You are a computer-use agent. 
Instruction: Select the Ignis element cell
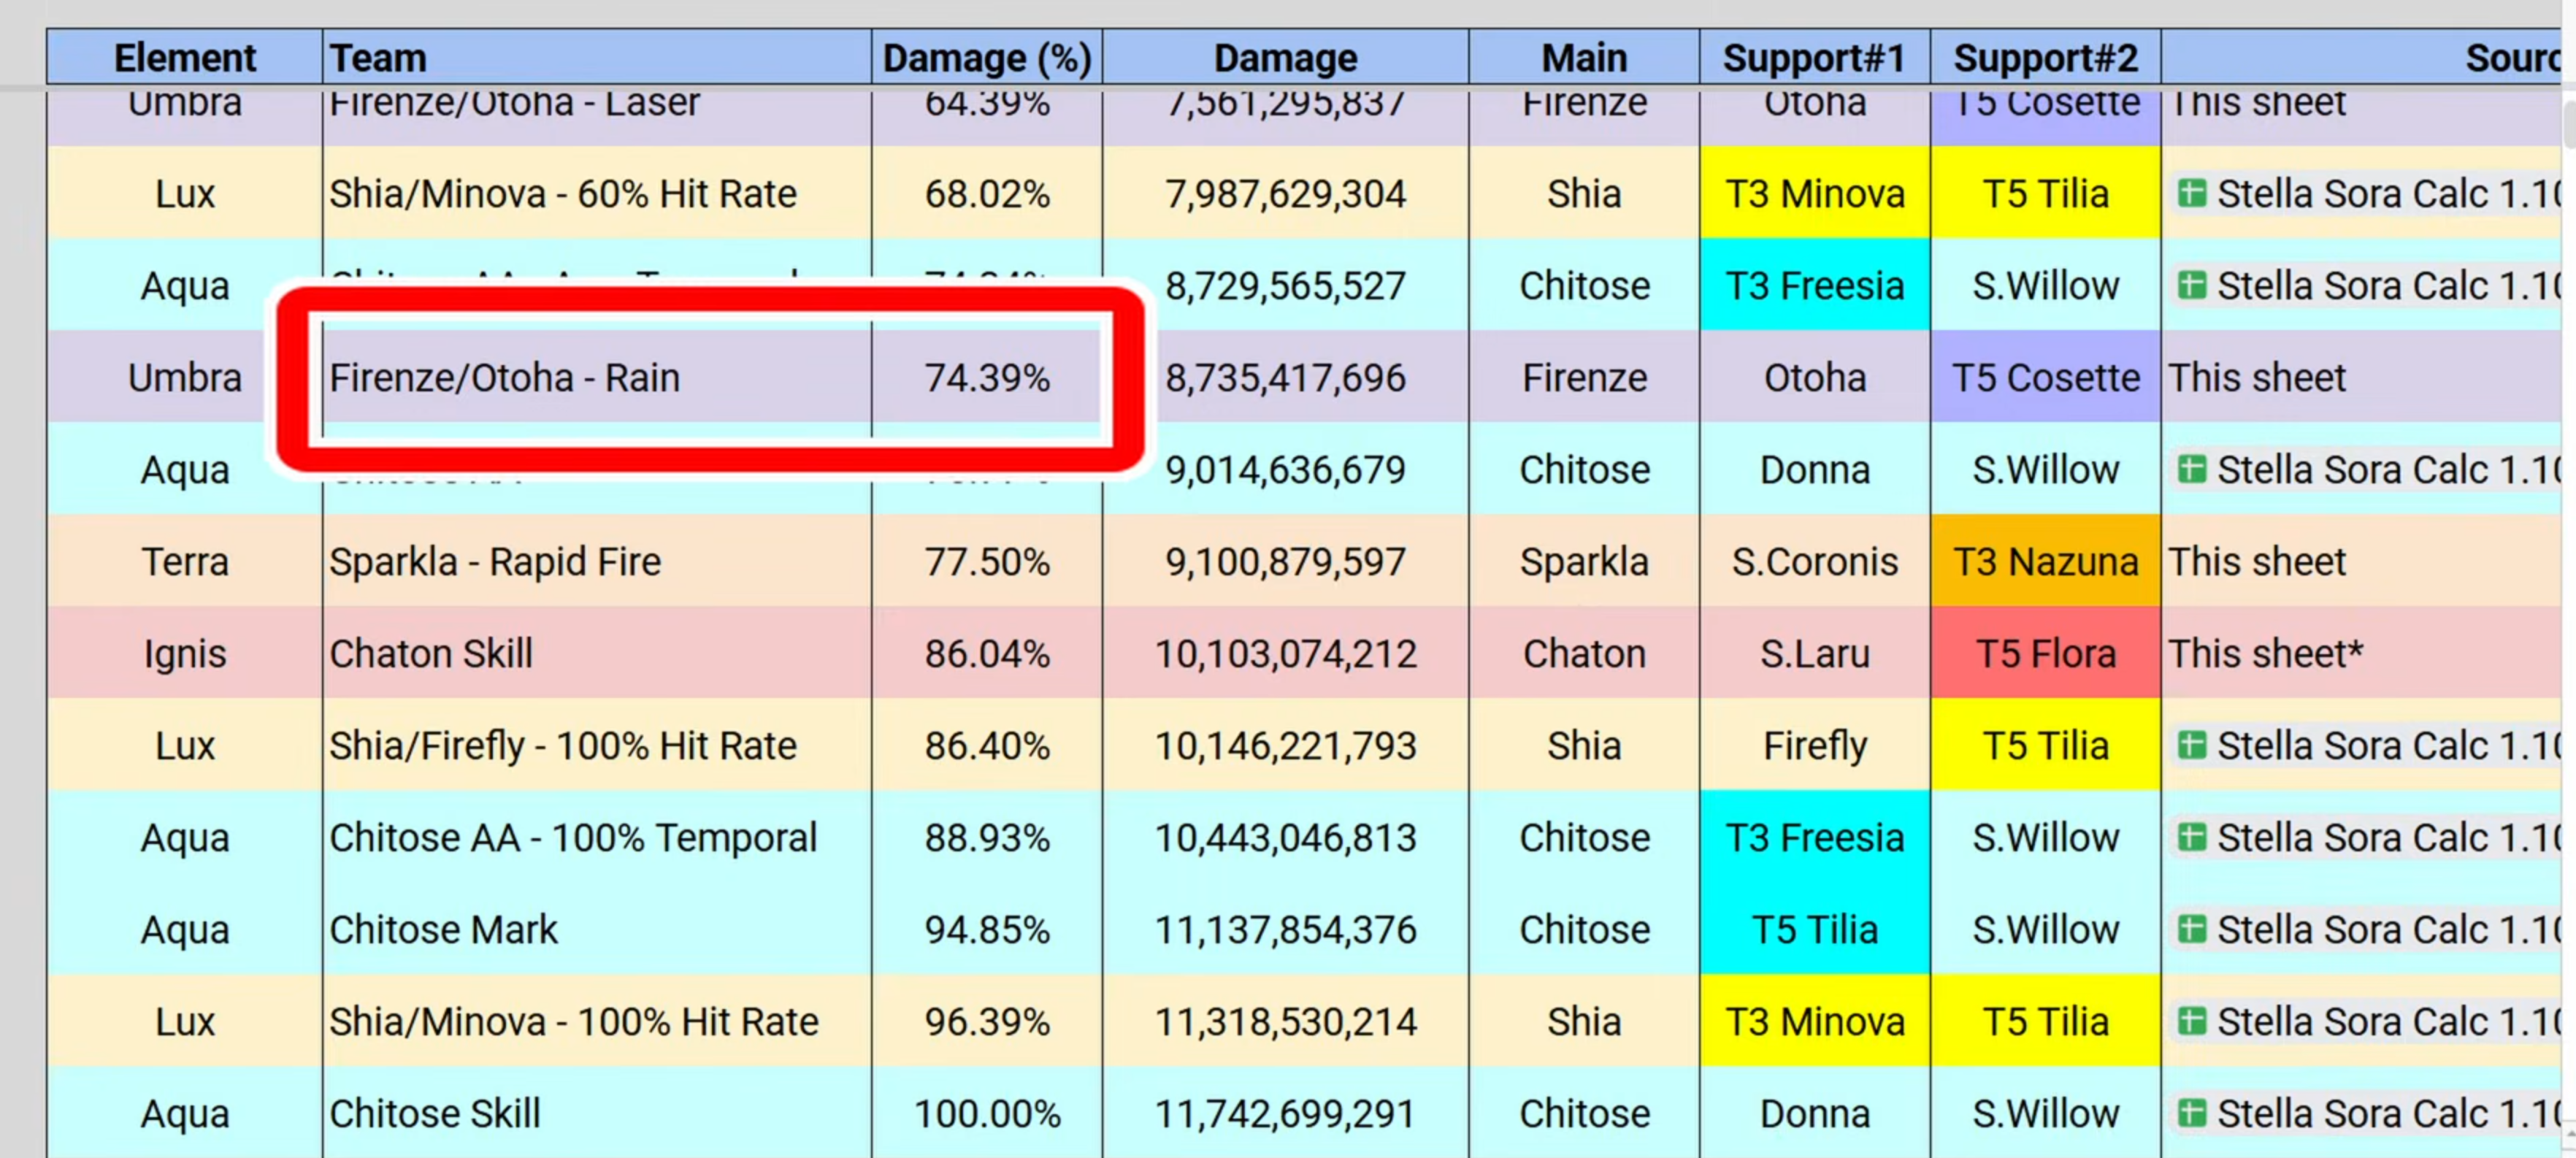click(x=185, y=654)
